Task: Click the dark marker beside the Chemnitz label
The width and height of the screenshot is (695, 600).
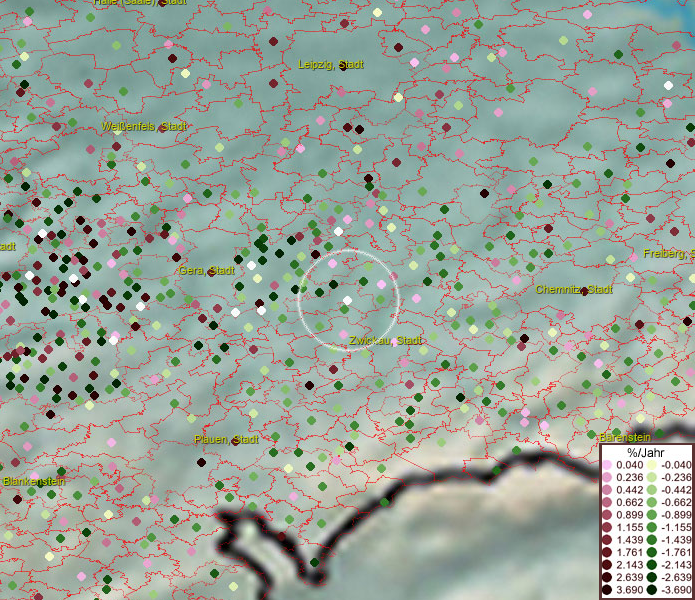Action: pos(585,291)
